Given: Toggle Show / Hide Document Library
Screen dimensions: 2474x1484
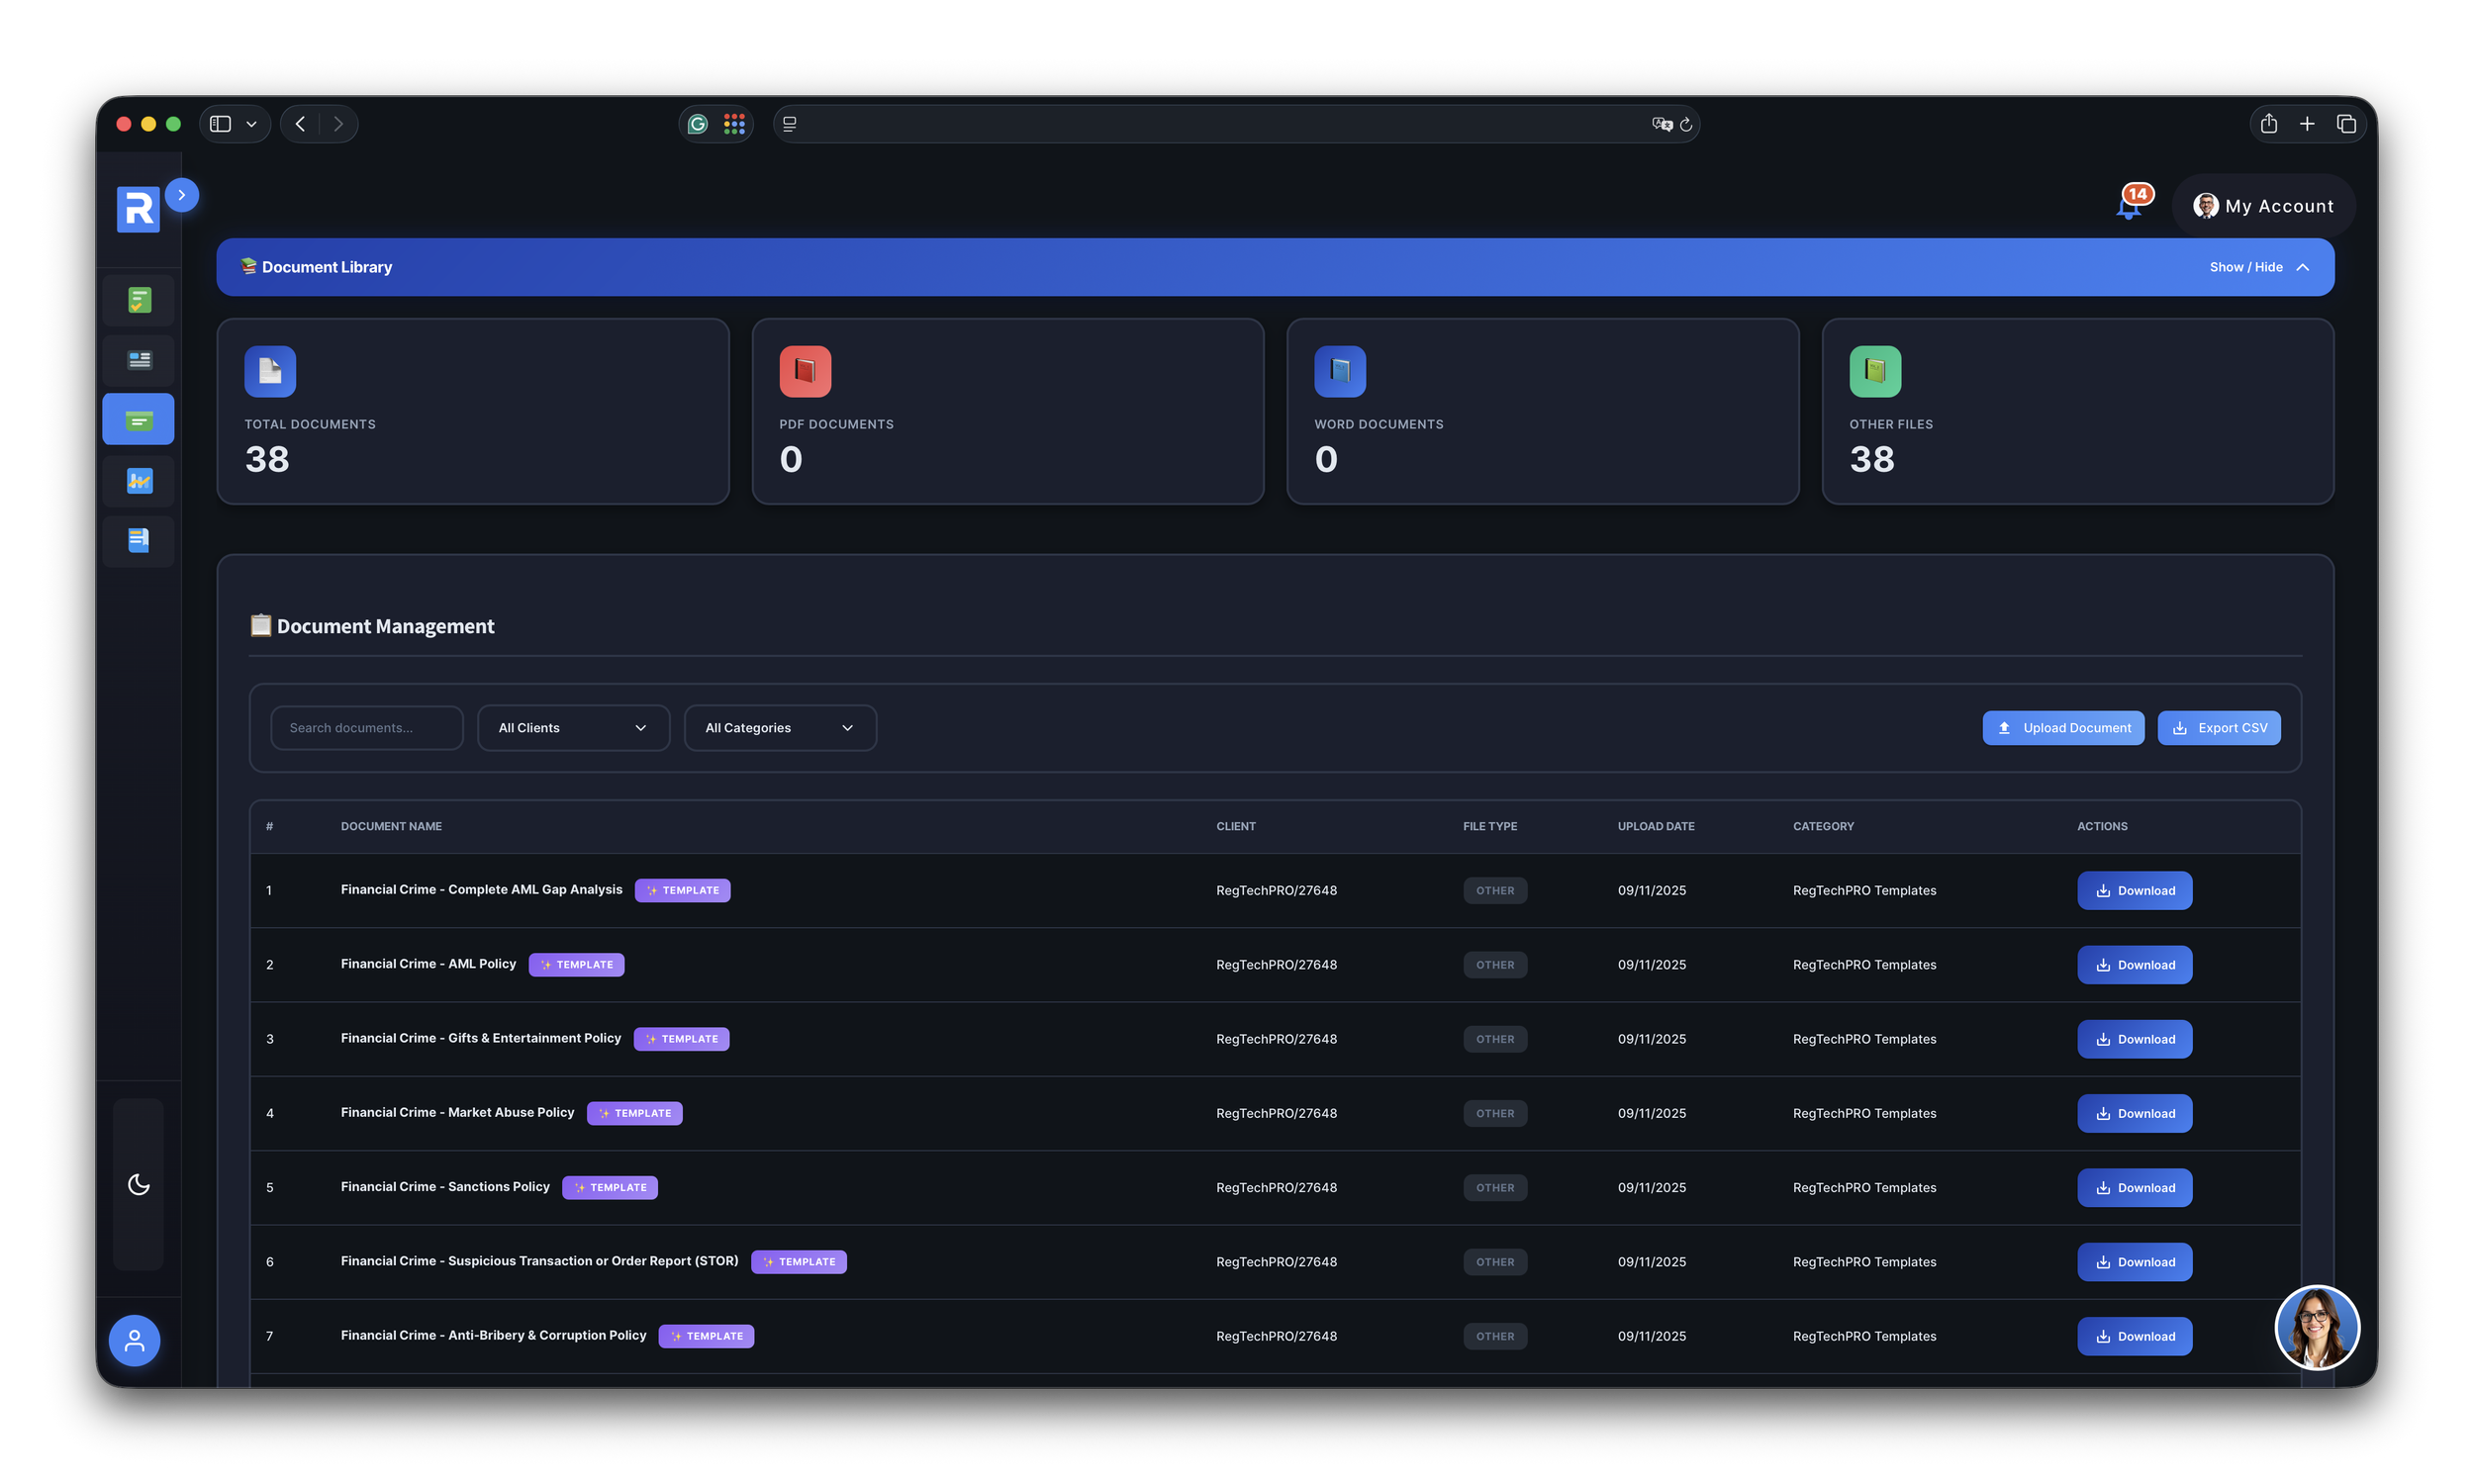Looking at the screenshot, I should point(2259,267).
